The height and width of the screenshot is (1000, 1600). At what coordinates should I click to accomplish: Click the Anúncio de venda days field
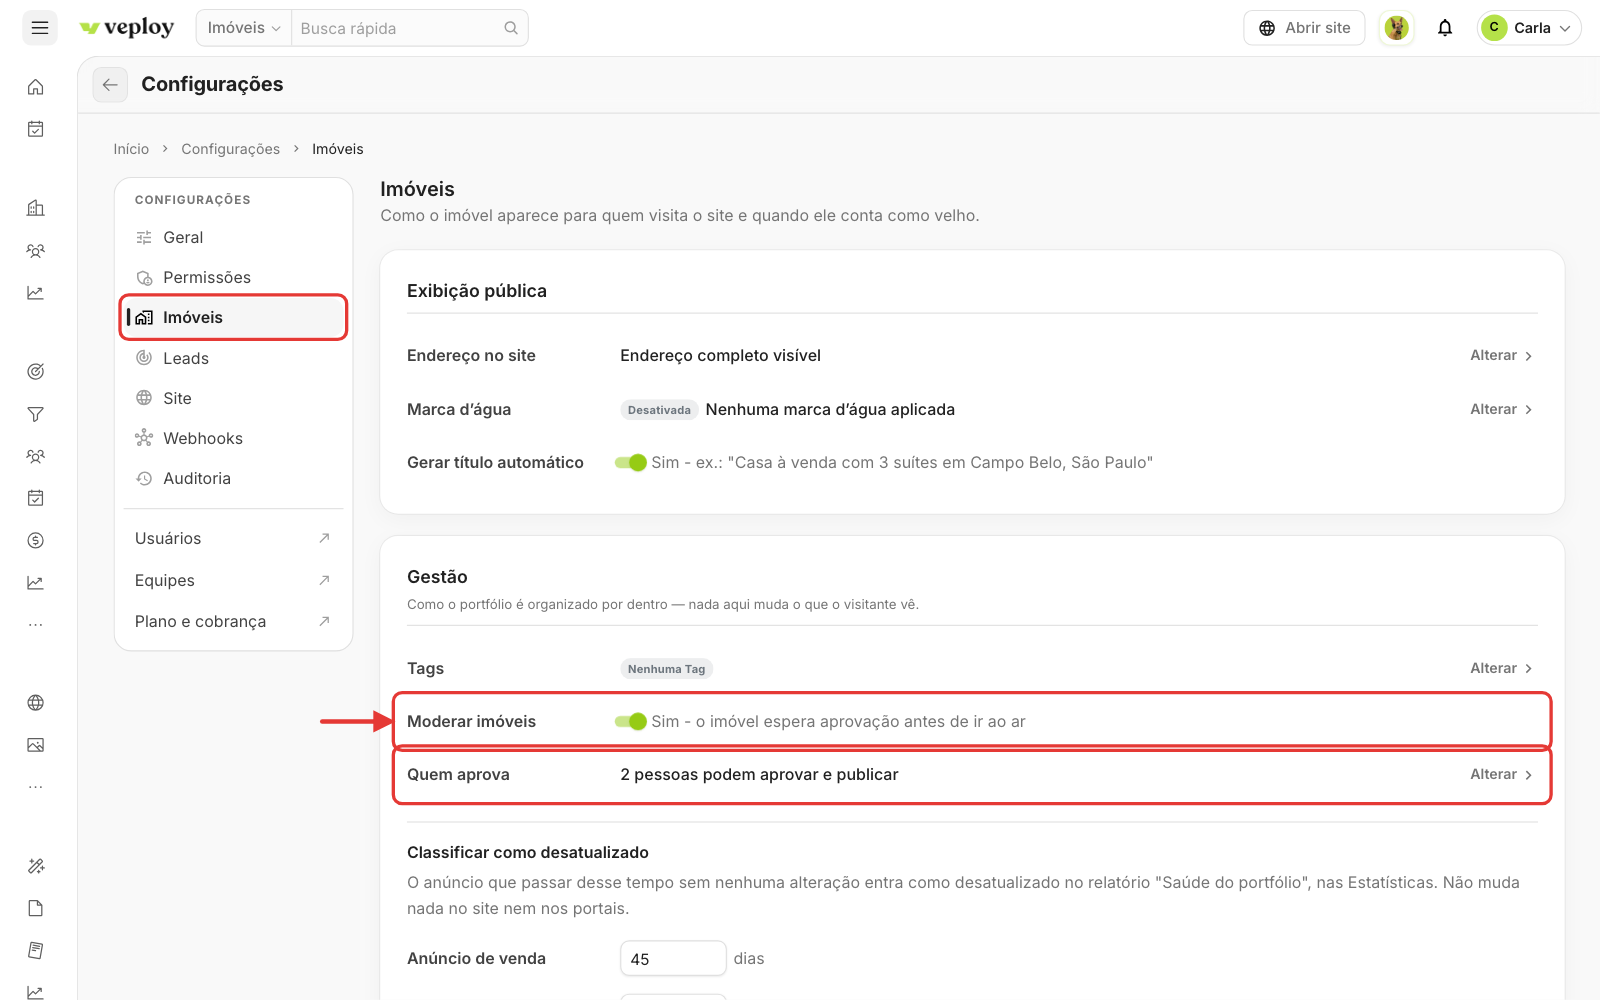tap(673, 958)
